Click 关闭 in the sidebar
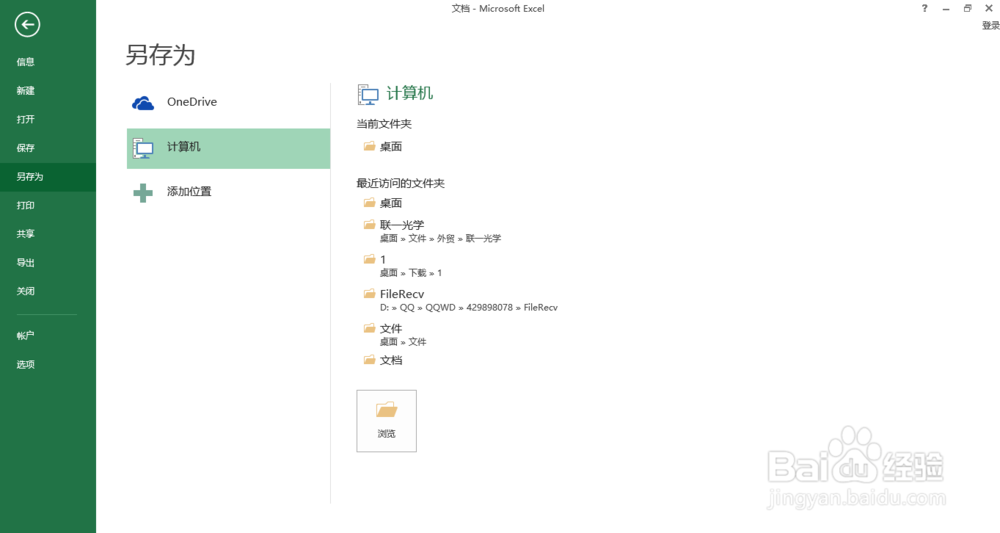The width and height of the screenshot is (1000, 533). click(26, 291)
